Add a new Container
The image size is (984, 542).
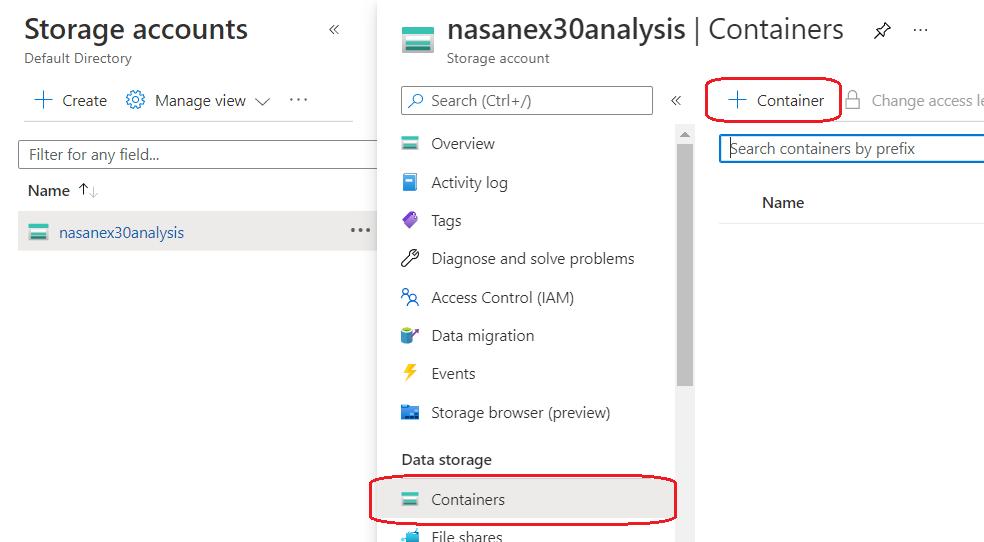775,100
